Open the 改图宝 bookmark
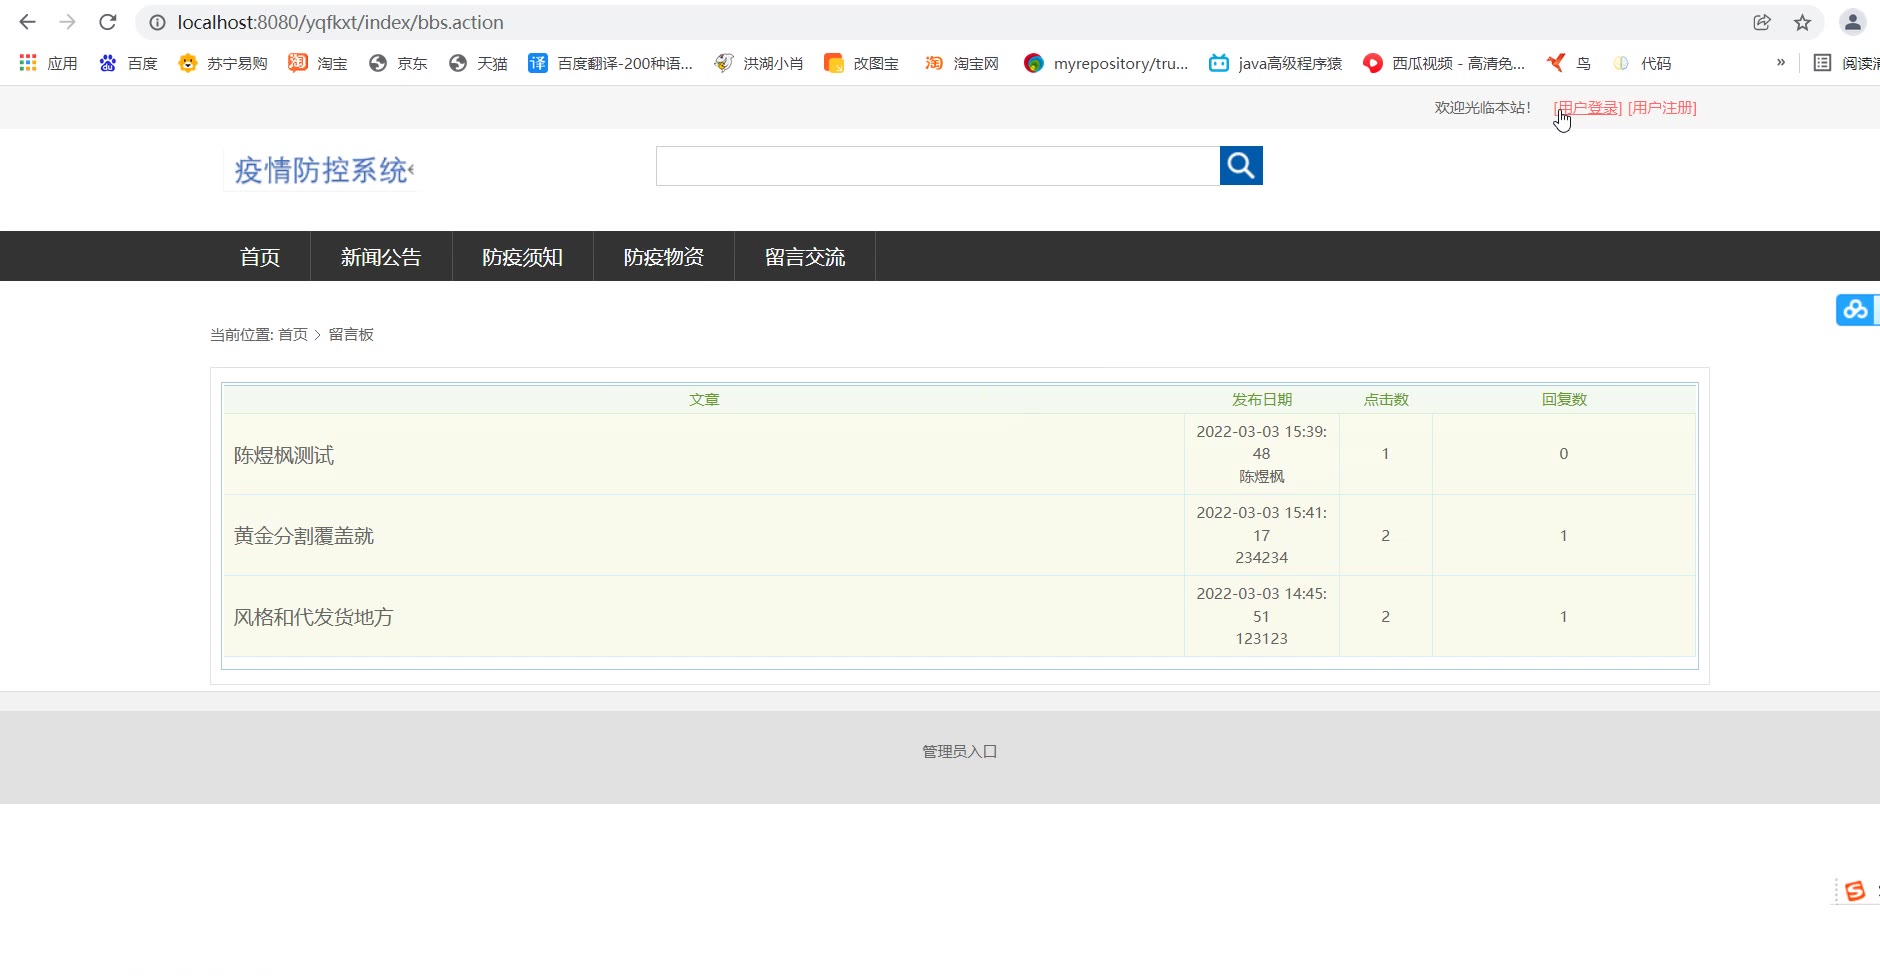This screenshot has height=976, width=1880. pos(862,63)
